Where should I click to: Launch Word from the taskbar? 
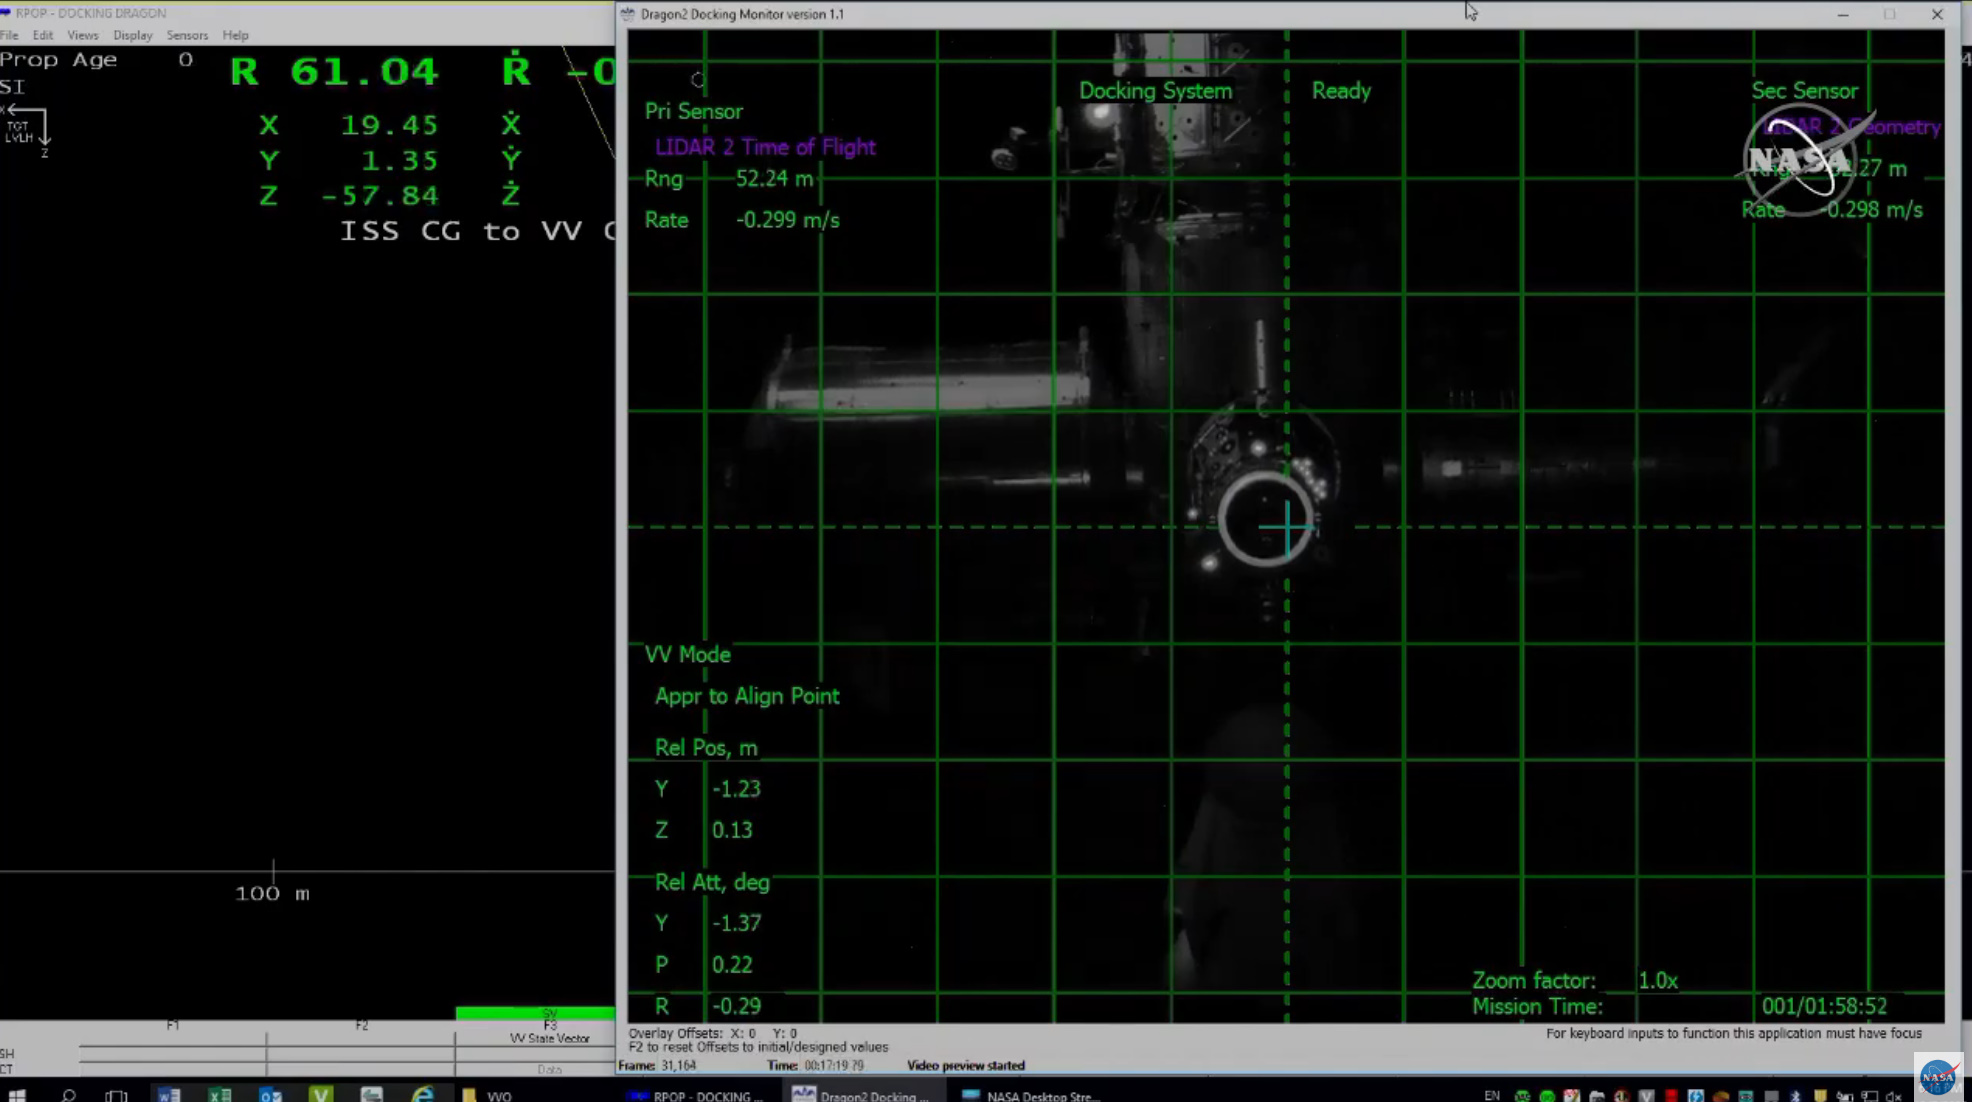coord(169,1095)
